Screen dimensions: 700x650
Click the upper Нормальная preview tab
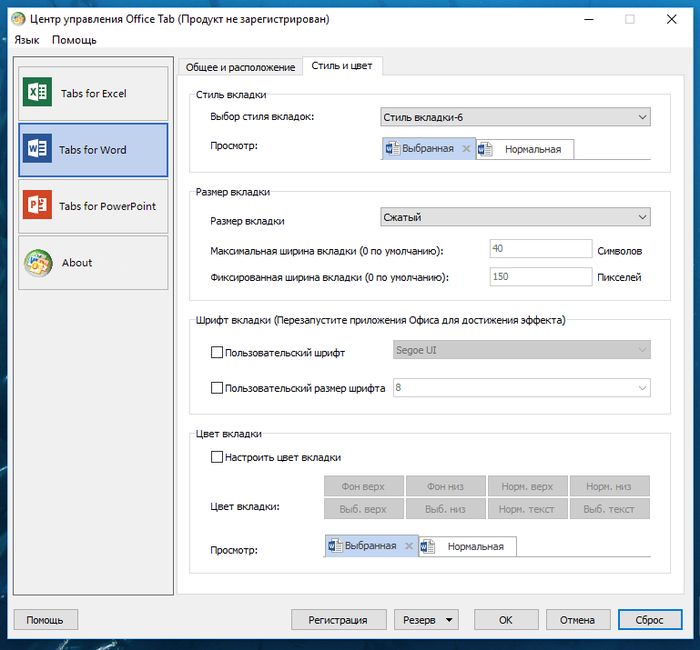click(525, 149)
